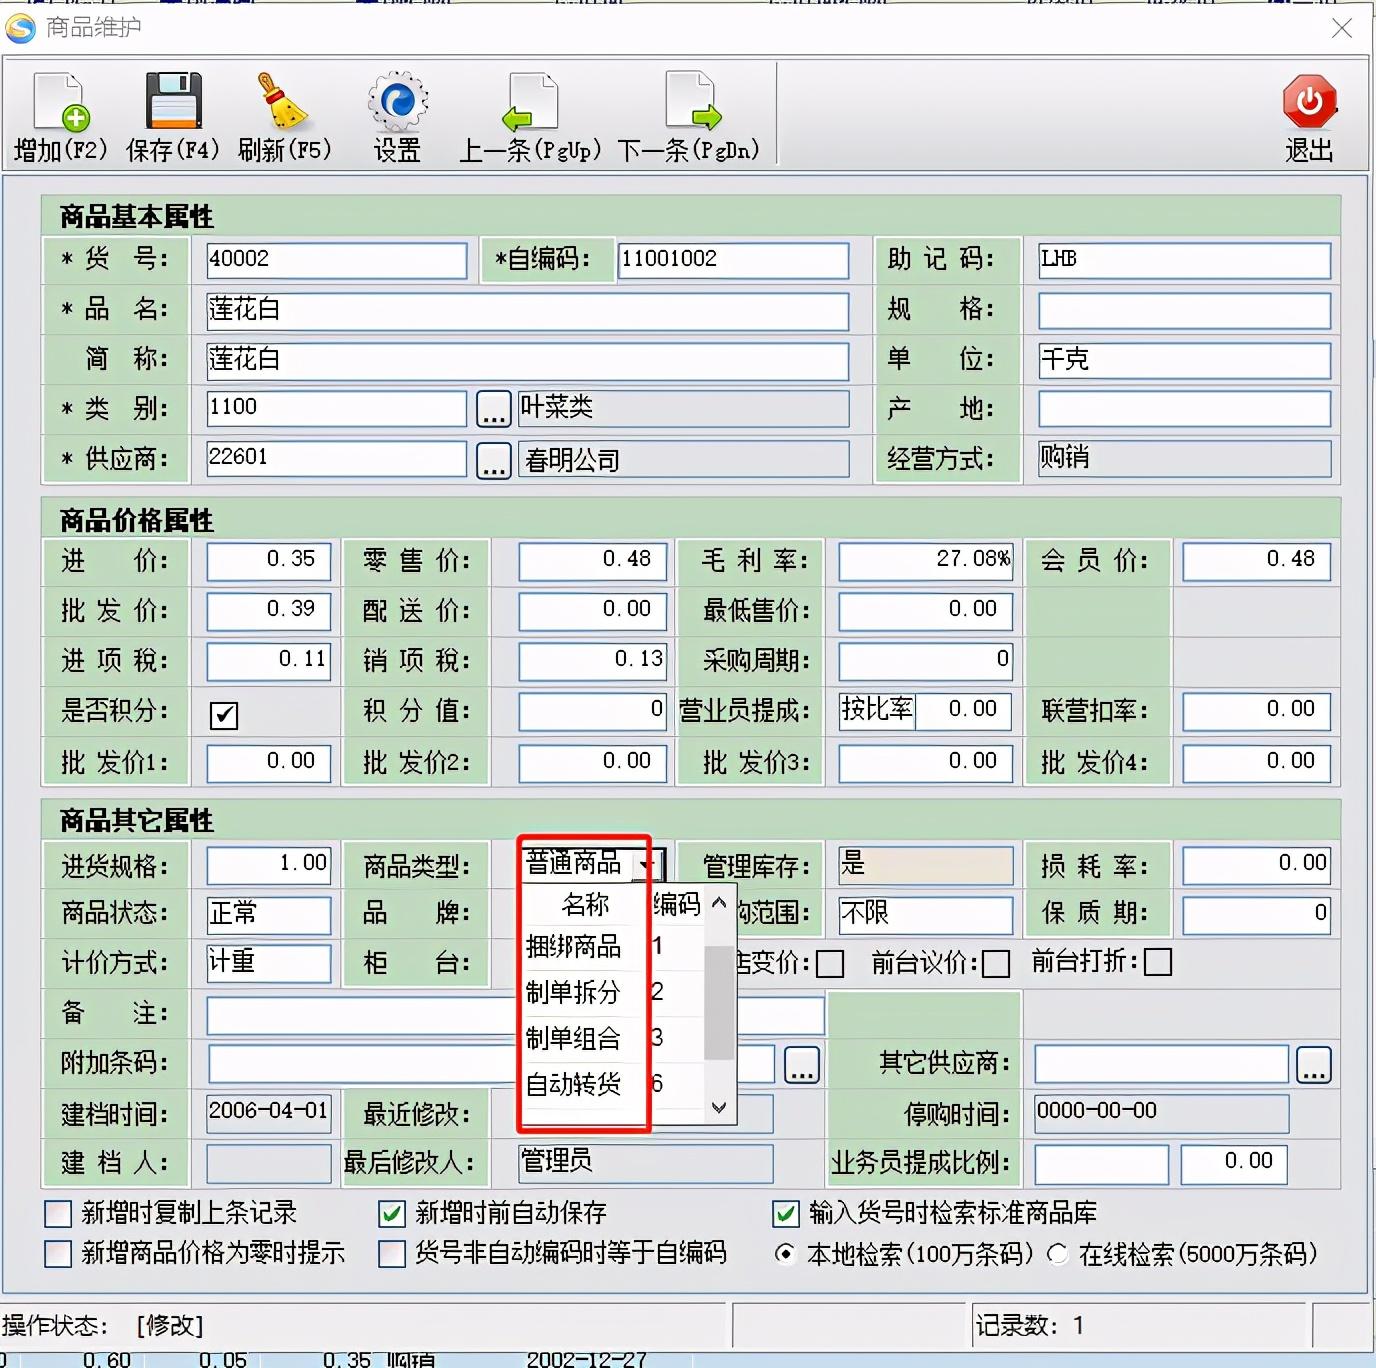Click the 销项税 field showing 0.13
1376x1368 pixels.
click(593, 661)
